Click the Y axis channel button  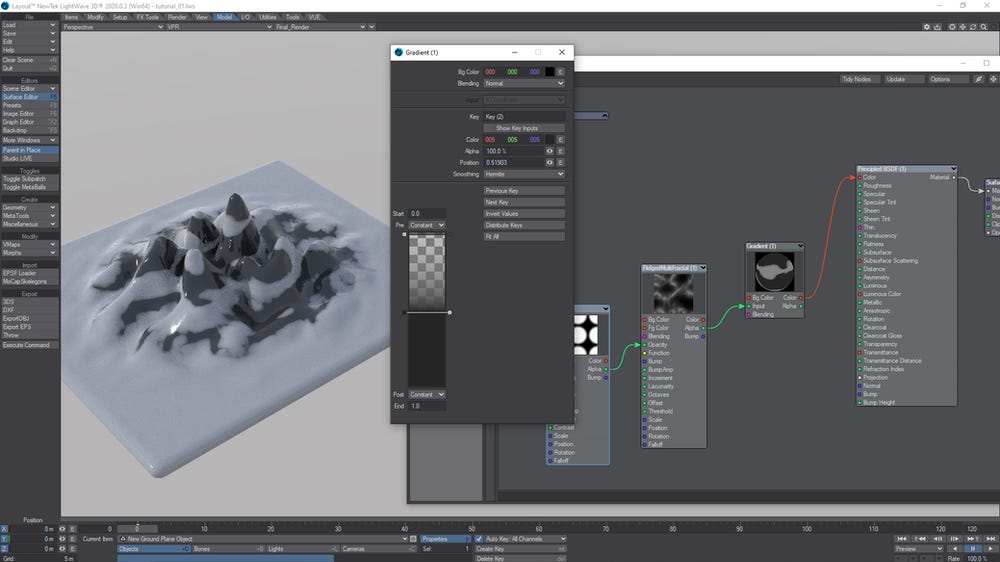tap(4, 538)
